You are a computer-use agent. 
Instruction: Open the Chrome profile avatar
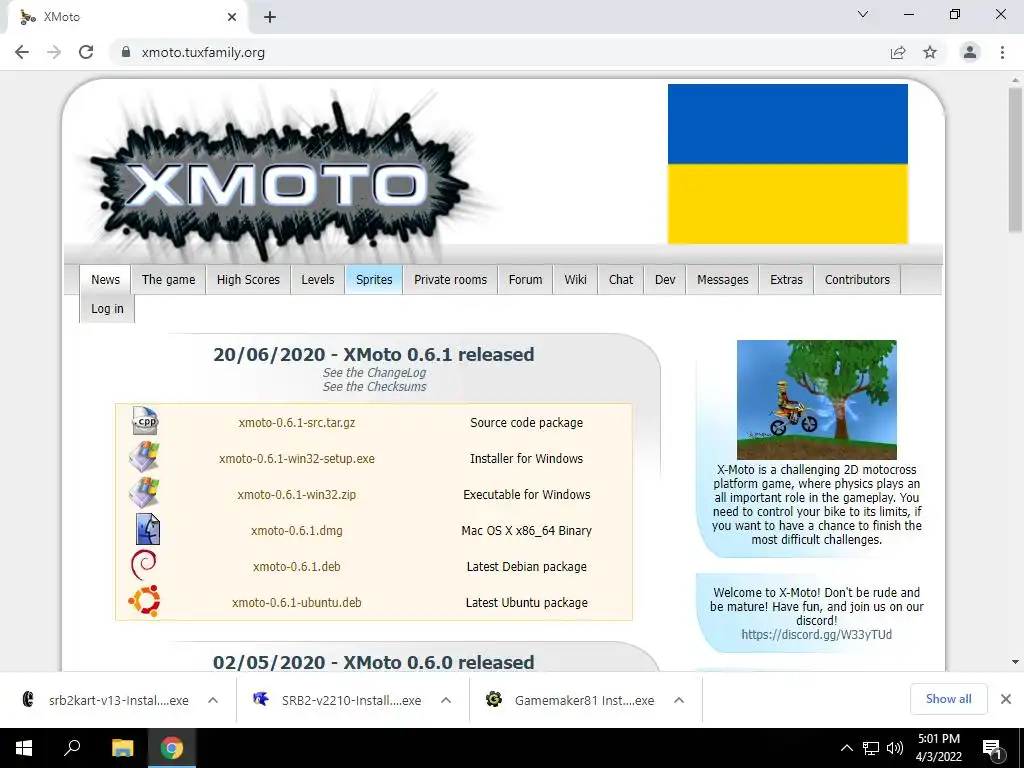pyautogui.click(x=970, y=52)
